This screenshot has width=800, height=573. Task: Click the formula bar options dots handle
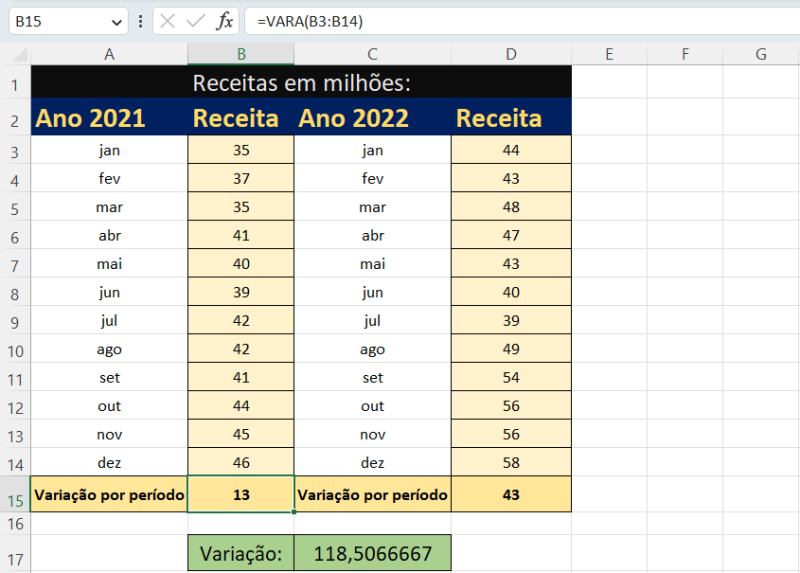point(140,21)
